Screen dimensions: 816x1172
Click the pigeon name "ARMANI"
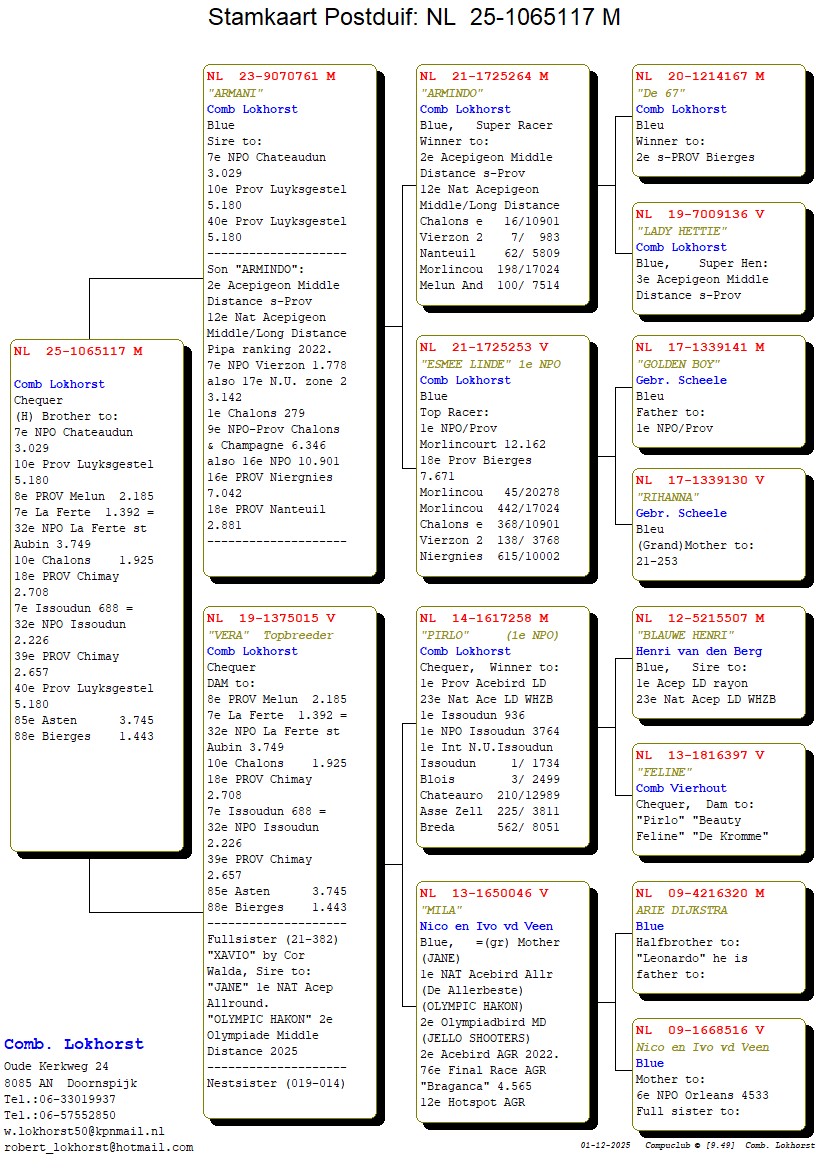pos(235,93)
